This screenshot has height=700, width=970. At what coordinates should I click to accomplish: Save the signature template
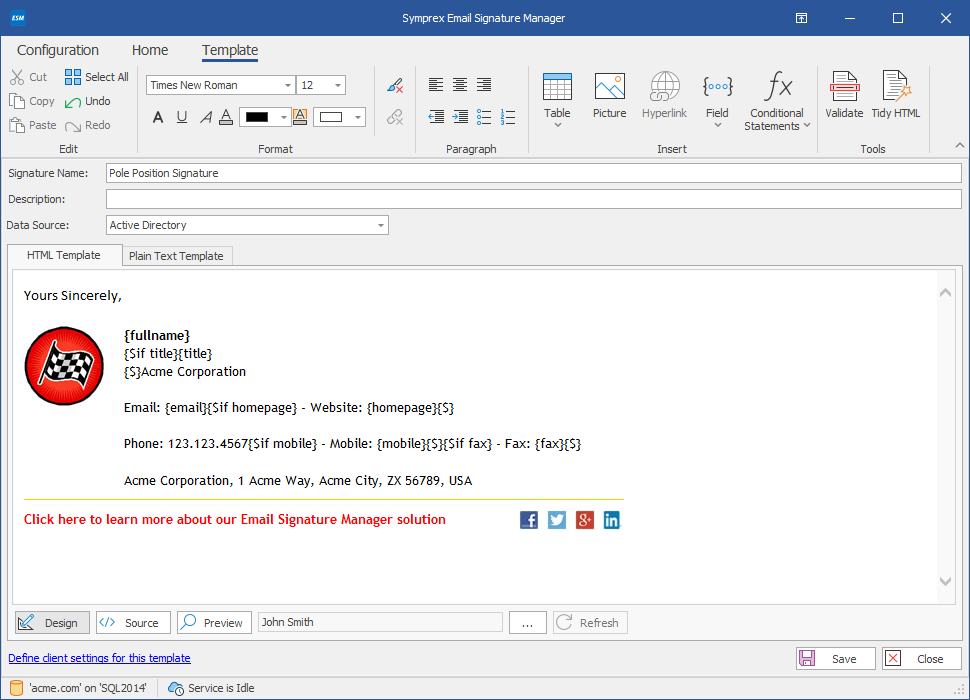point(835,659)
